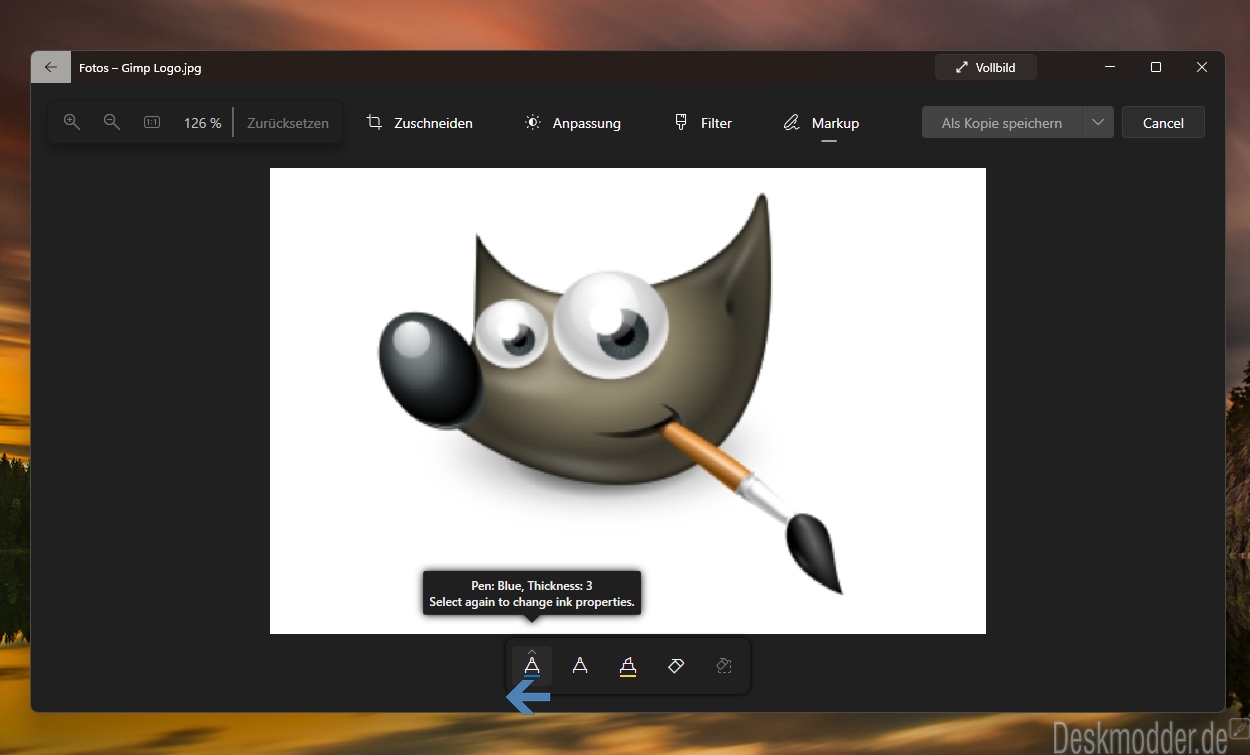1250x755 pixels.
Task: Open the Zuschneiden crop tab
Action: pos(419,123)
